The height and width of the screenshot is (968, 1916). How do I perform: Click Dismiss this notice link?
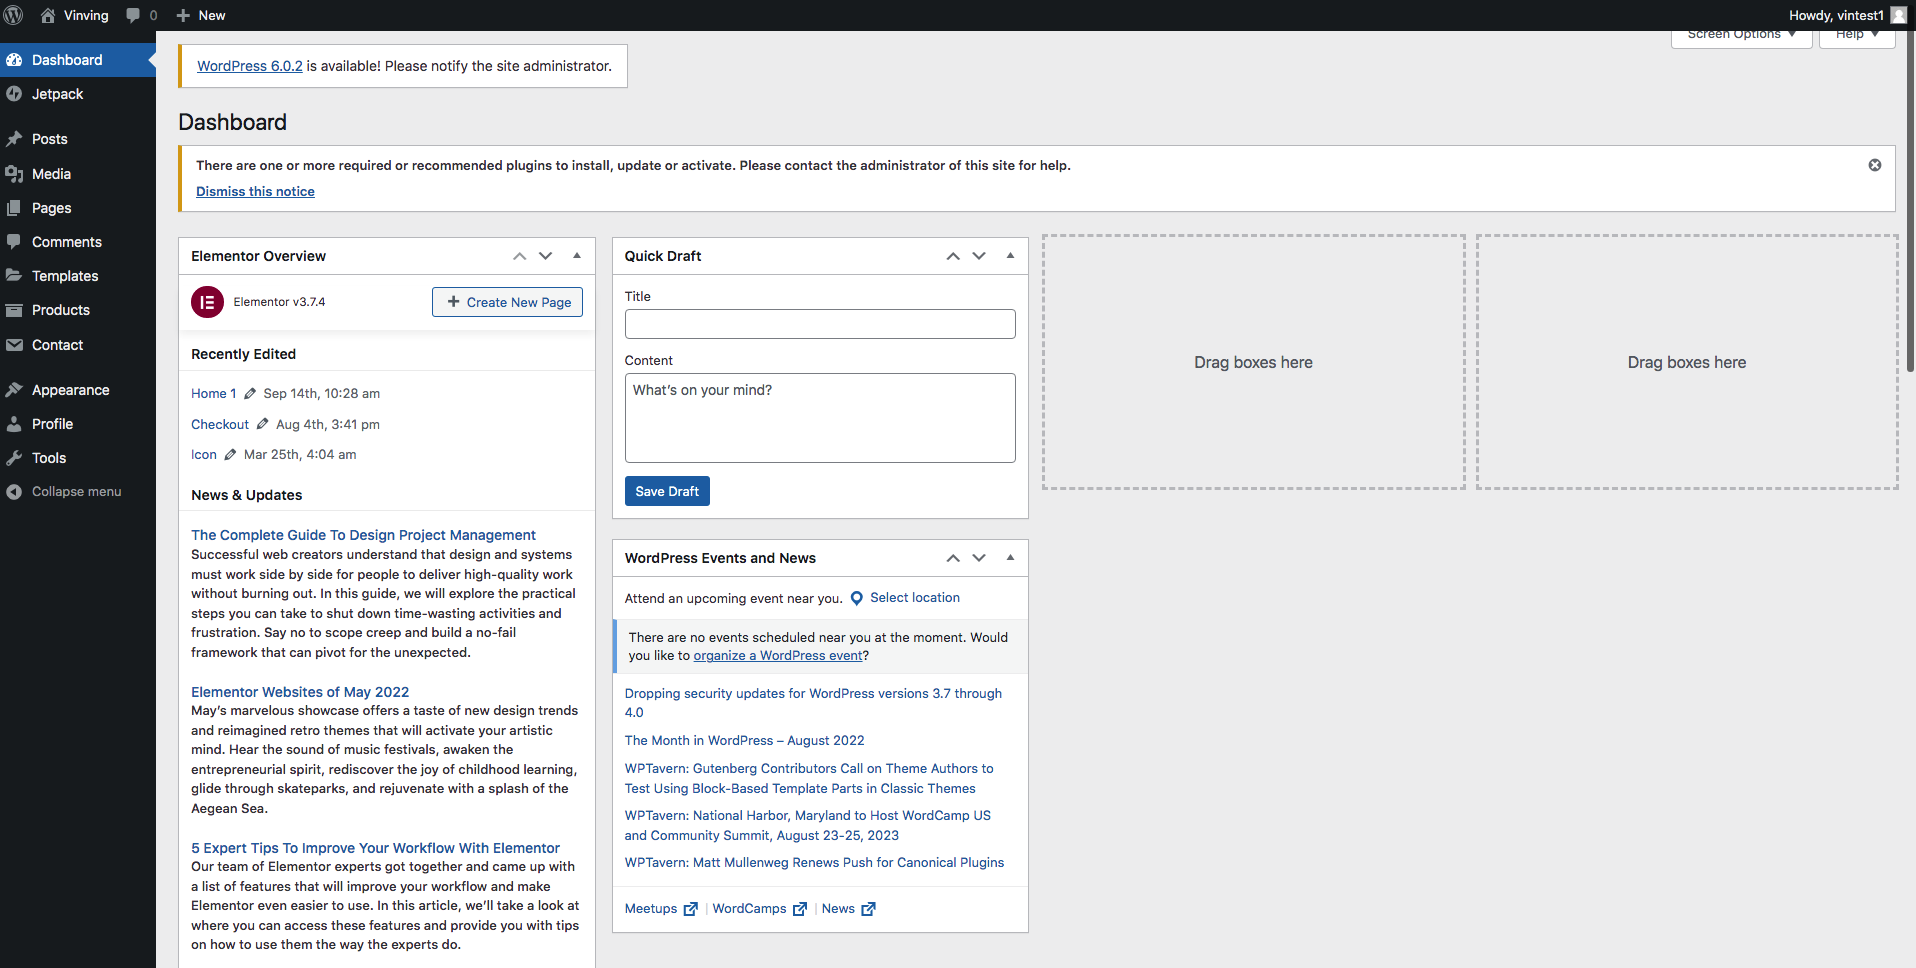pos(255,192)
